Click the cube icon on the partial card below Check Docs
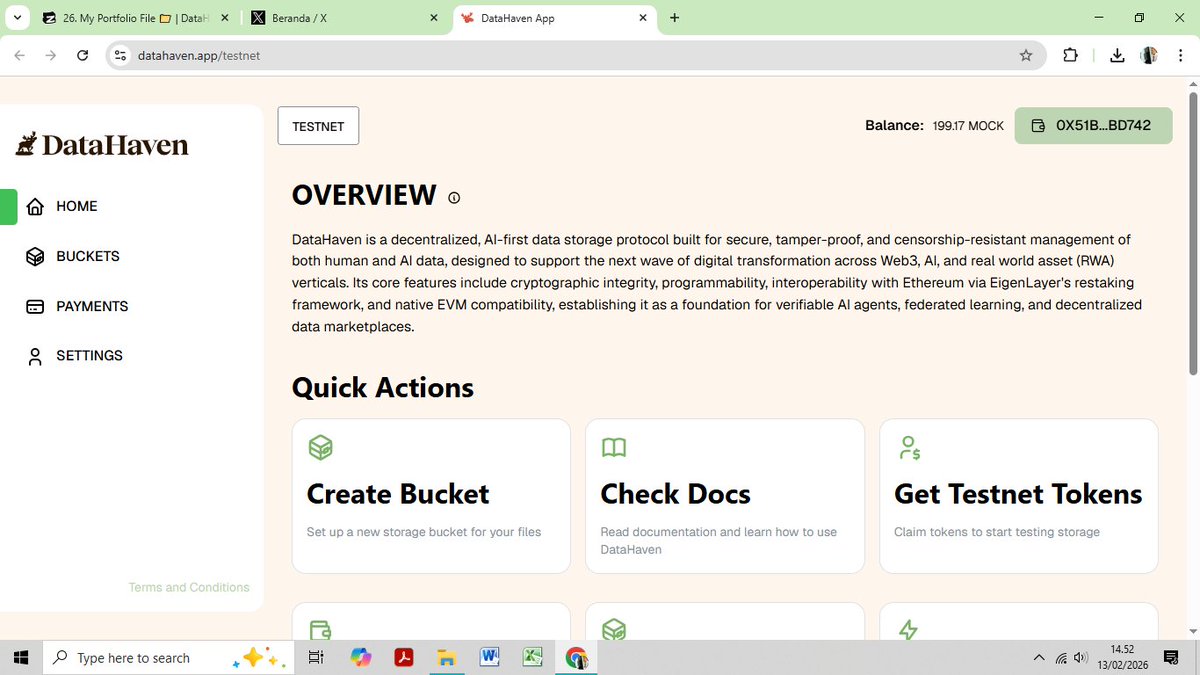Screen dimensions: 1200x675 [614, 630]
